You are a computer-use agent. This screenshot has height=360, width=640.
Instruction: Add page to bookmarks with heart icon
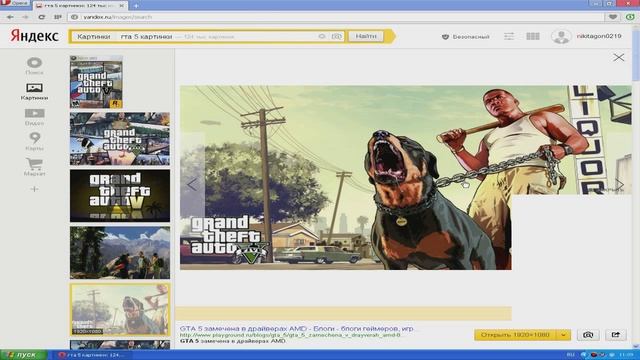[x=613, y=17]
